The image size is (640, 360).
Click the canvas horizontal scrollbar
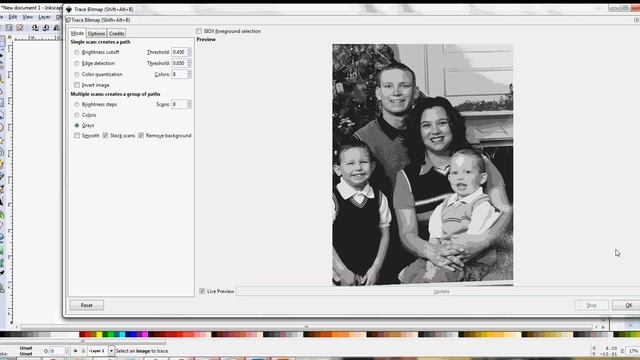[306, 327]
